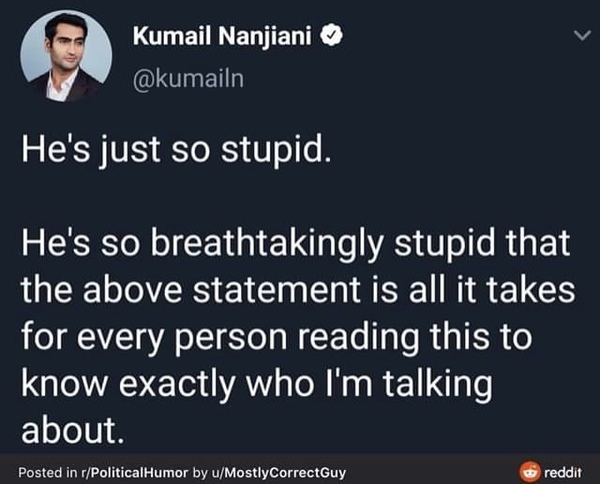Open Kumail Nanjiani's profile photo
The height and width of the screenshot is (484, 600).
pyautogui.click(x=64, y=56)
